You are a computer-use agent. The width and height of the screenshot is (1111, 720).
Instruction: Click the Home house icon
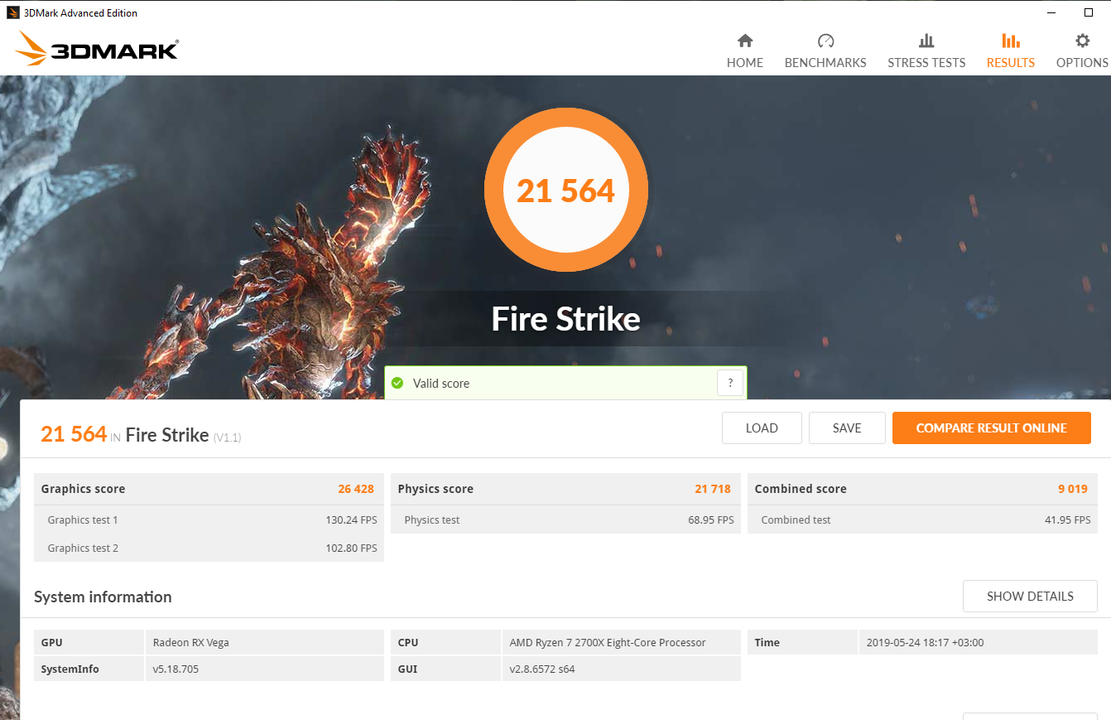point(745,40)
